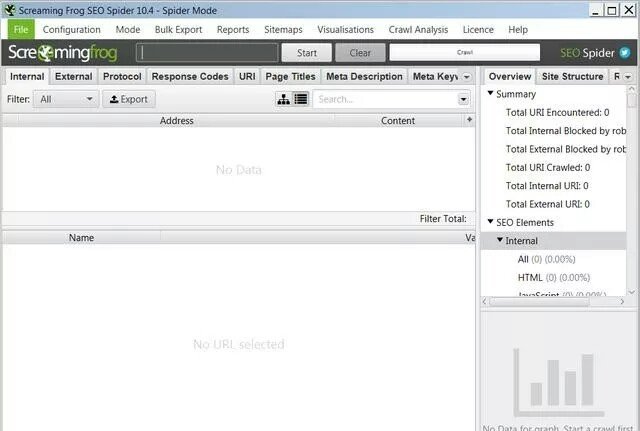Collapse the Summary section

(x=490, y=94)
